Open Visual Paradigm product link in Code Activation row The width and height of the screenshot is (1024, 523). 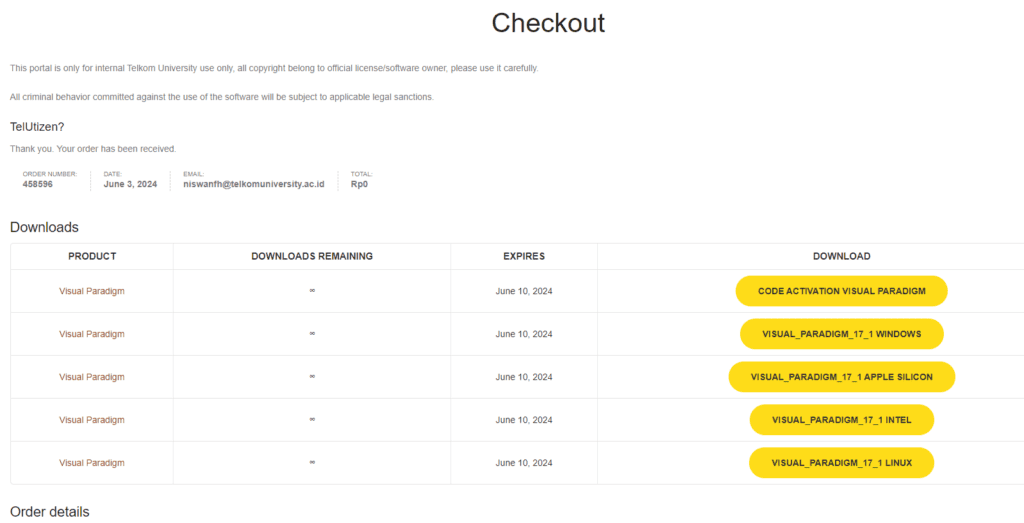[x=91, y=291]
